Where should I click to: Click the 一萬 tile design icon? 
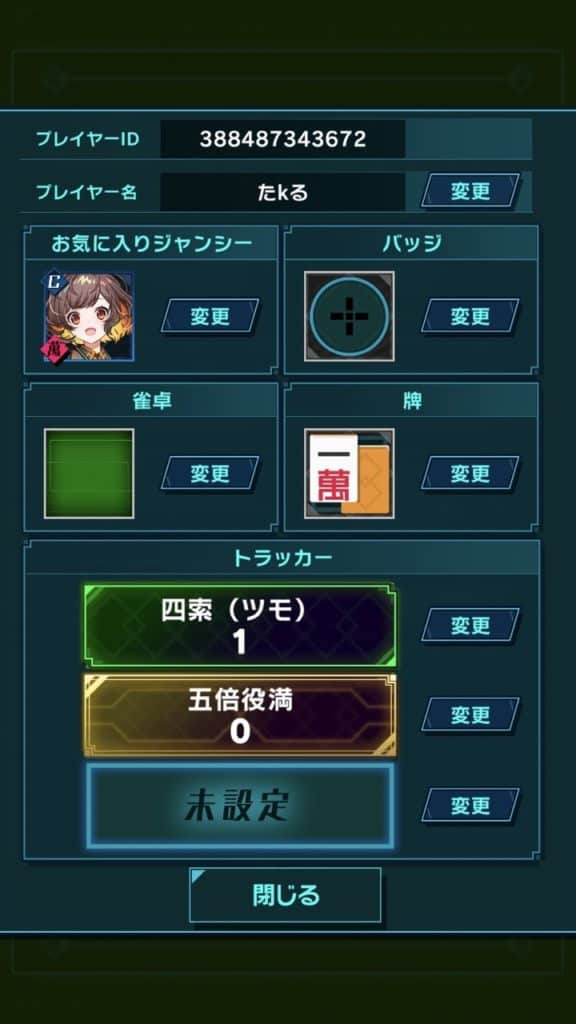[x=349, y=473]
